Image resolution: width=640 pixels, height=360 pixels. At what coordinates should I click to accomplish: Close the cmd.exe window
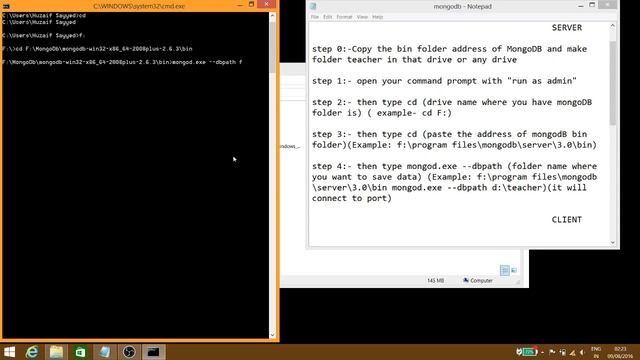pyautogui.click(x=267, y=4)
